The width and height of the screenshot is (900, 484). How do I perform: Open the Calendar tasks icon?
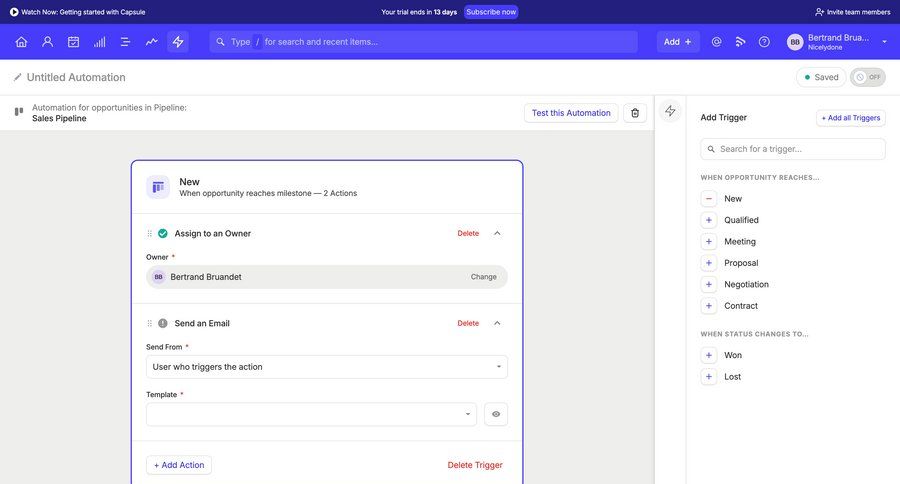pos(73,42)
